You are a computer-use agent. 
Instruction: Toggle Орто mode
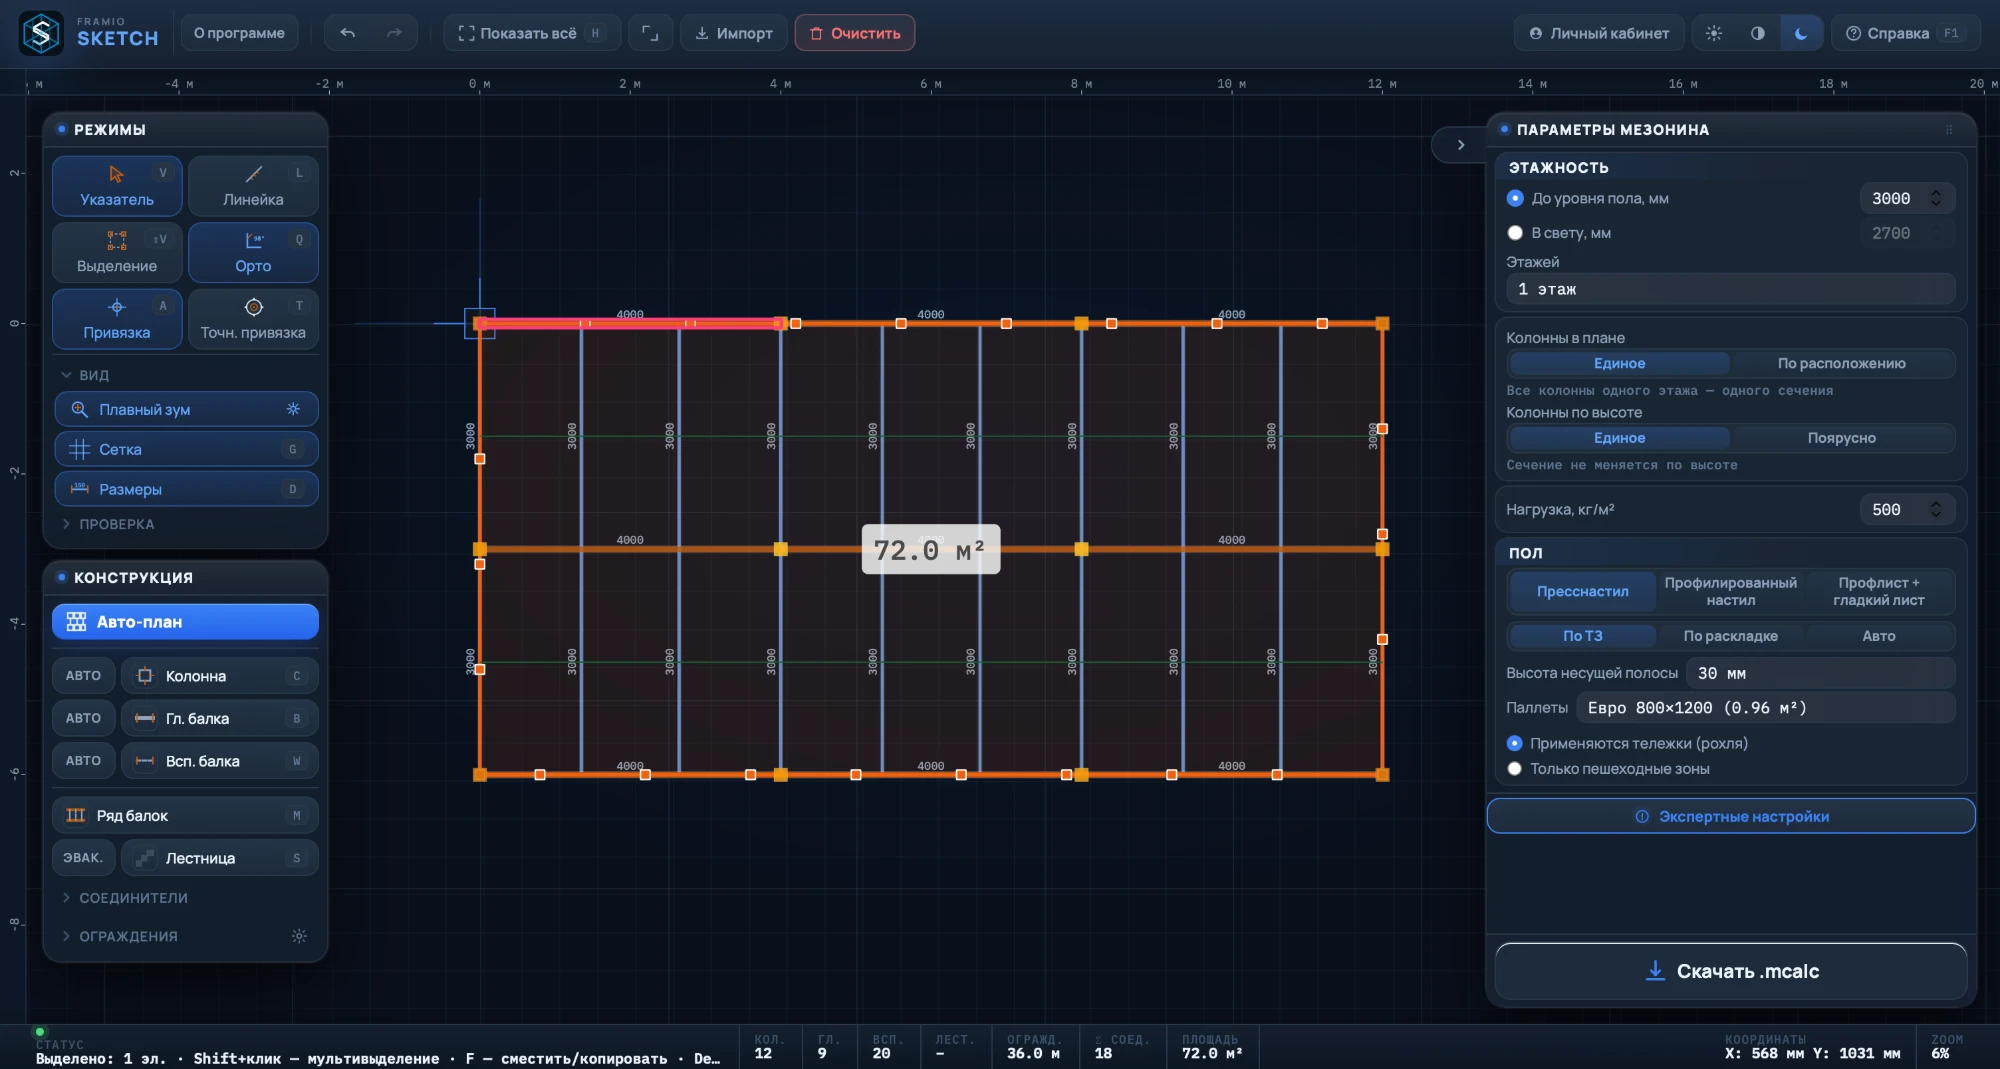[x=253, y=252]
